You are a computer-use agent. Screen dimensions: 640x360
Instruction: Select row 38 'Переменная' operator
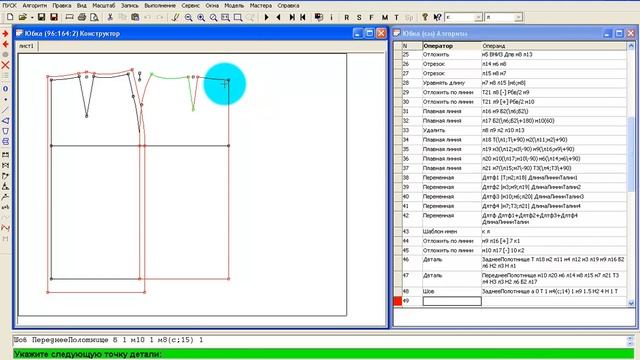(451, 178)
